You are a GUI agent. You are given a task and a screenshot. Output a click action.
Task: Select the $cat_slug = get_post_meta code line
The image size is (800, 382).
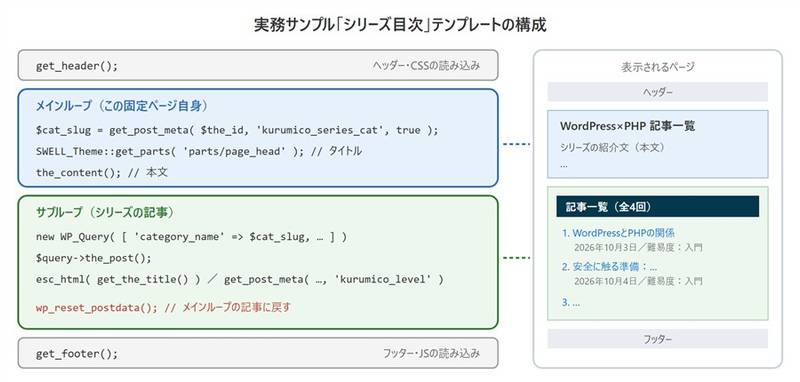pos(237,130)
